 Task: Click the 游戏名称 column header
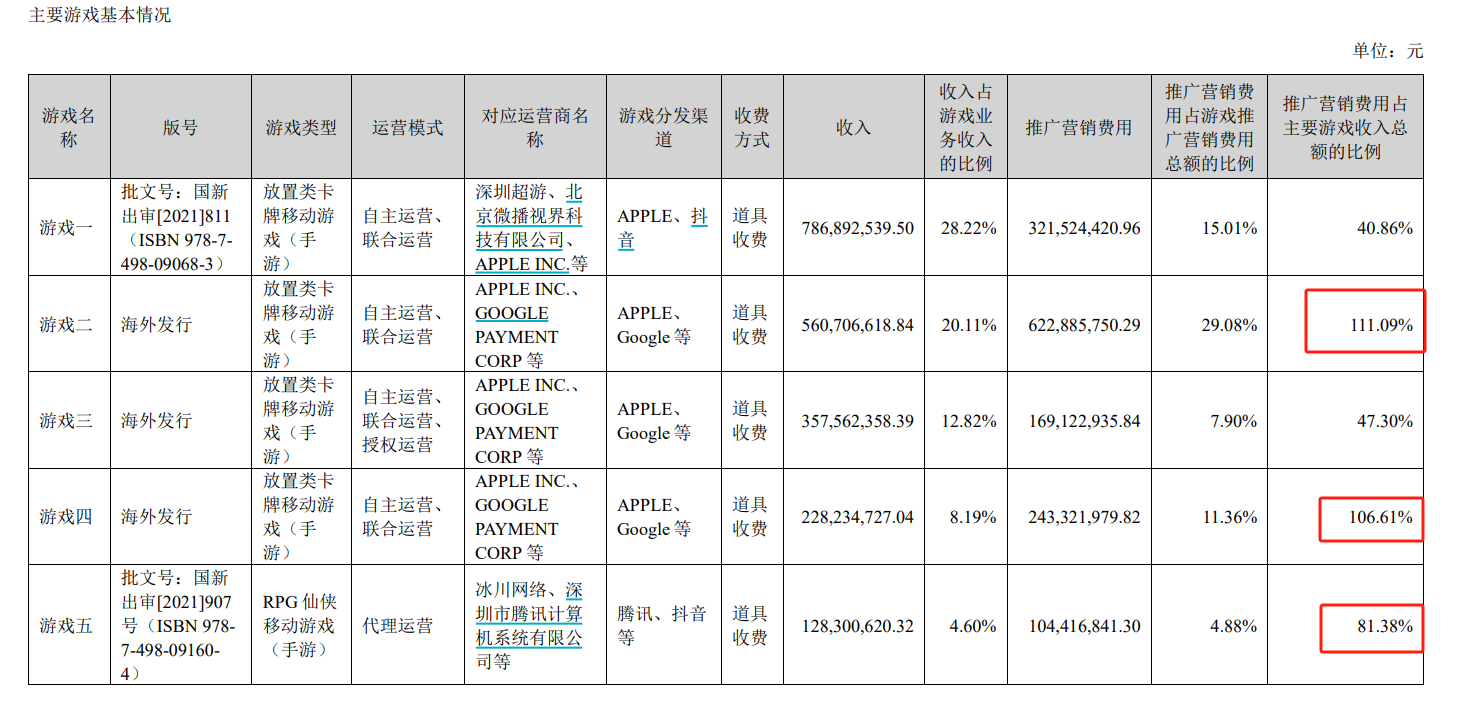[x=68, y=127]
